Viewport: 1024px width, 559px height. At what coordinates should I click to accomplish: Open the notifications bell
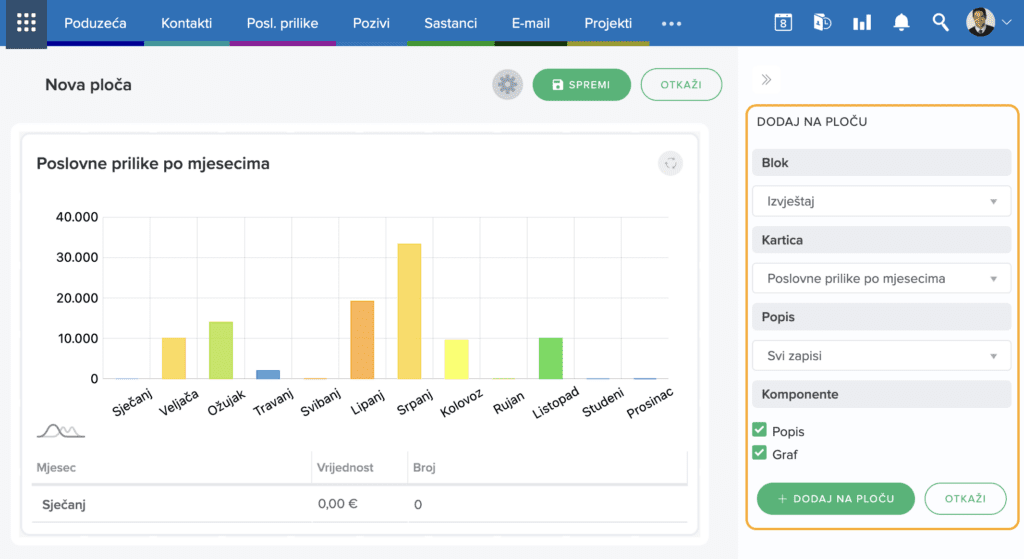point(901,23)
